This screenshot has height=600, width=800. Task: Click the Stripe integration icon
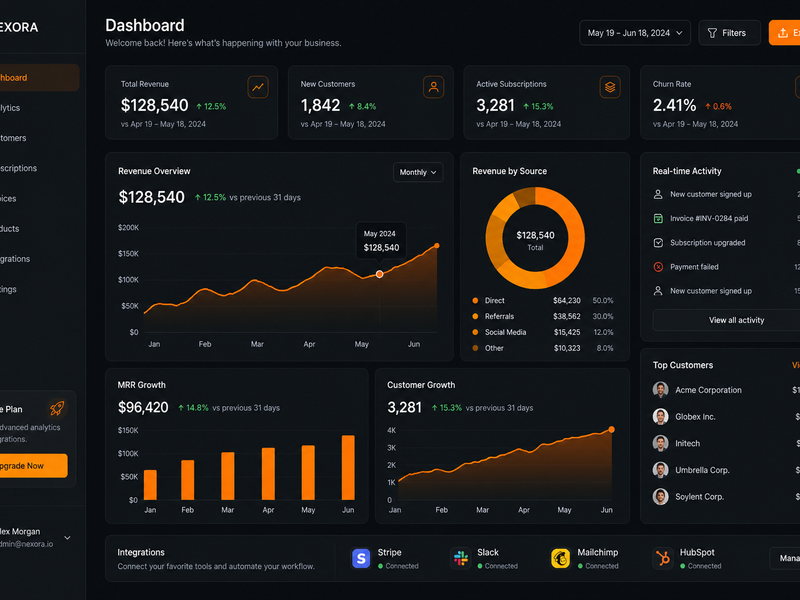pyautogui.click(x=361, y=558)
